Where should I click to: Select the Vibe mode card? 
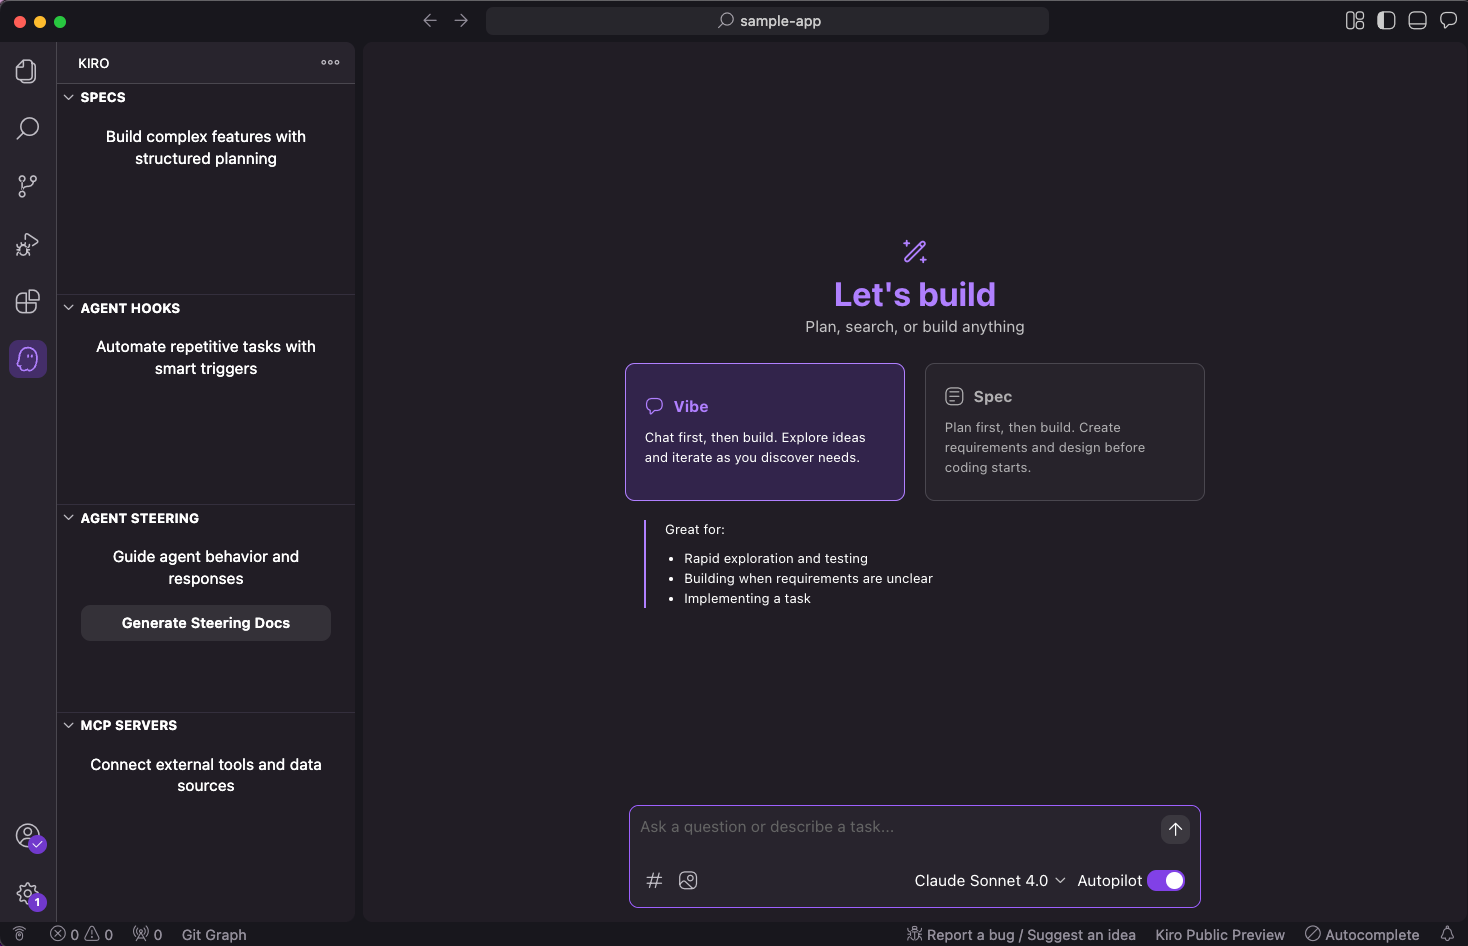(x=765, y=432)
